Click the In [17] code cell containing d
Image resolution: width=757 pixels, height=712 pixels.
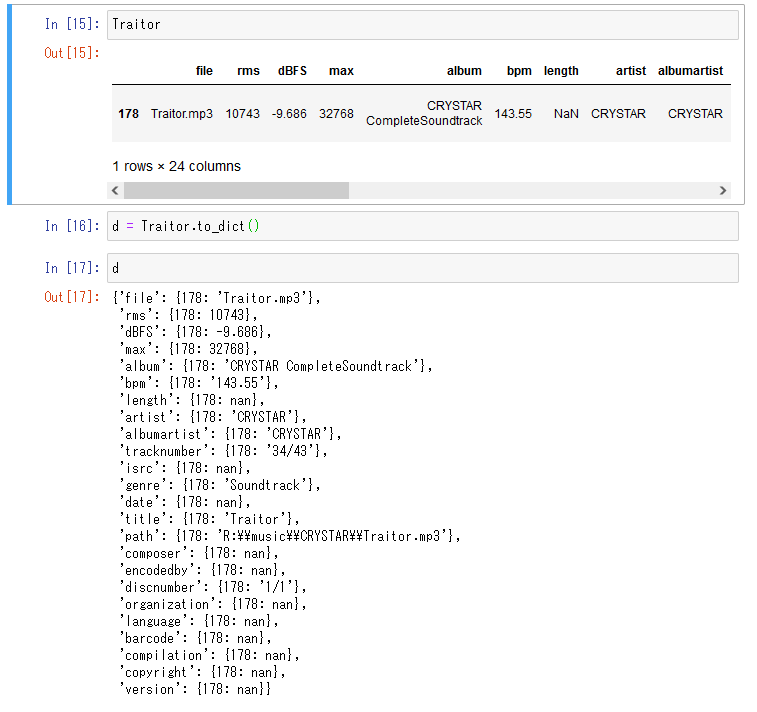tap(422, 268)
